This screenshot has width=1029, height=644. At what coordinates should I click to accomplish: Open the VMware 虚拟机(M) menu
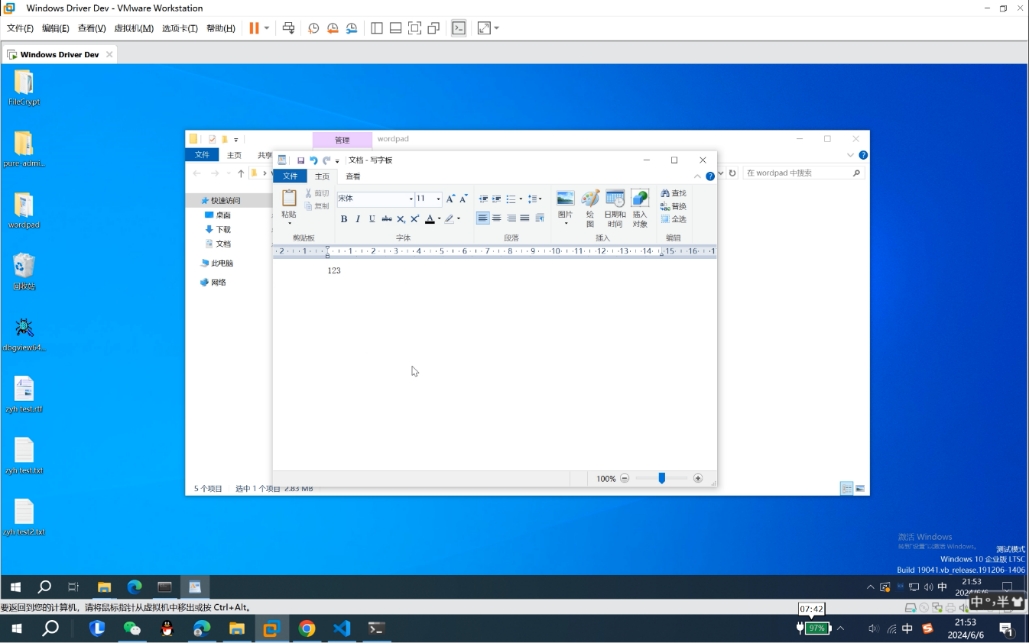134,28
